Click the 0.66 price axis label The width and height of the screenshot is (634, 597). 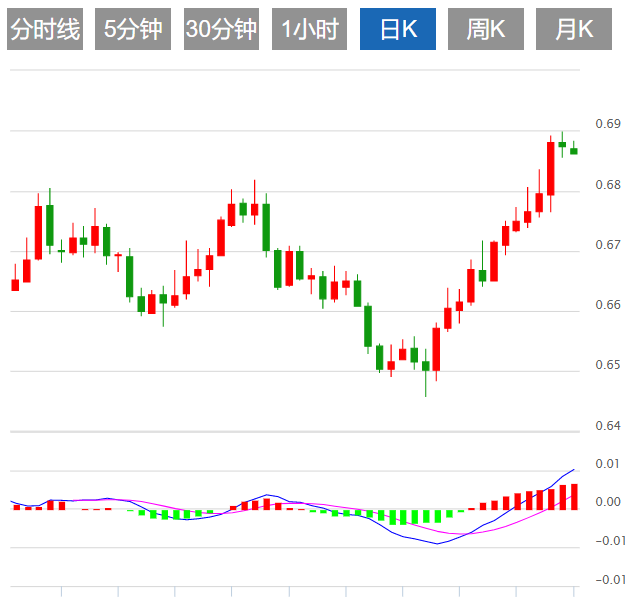[608, 305]
